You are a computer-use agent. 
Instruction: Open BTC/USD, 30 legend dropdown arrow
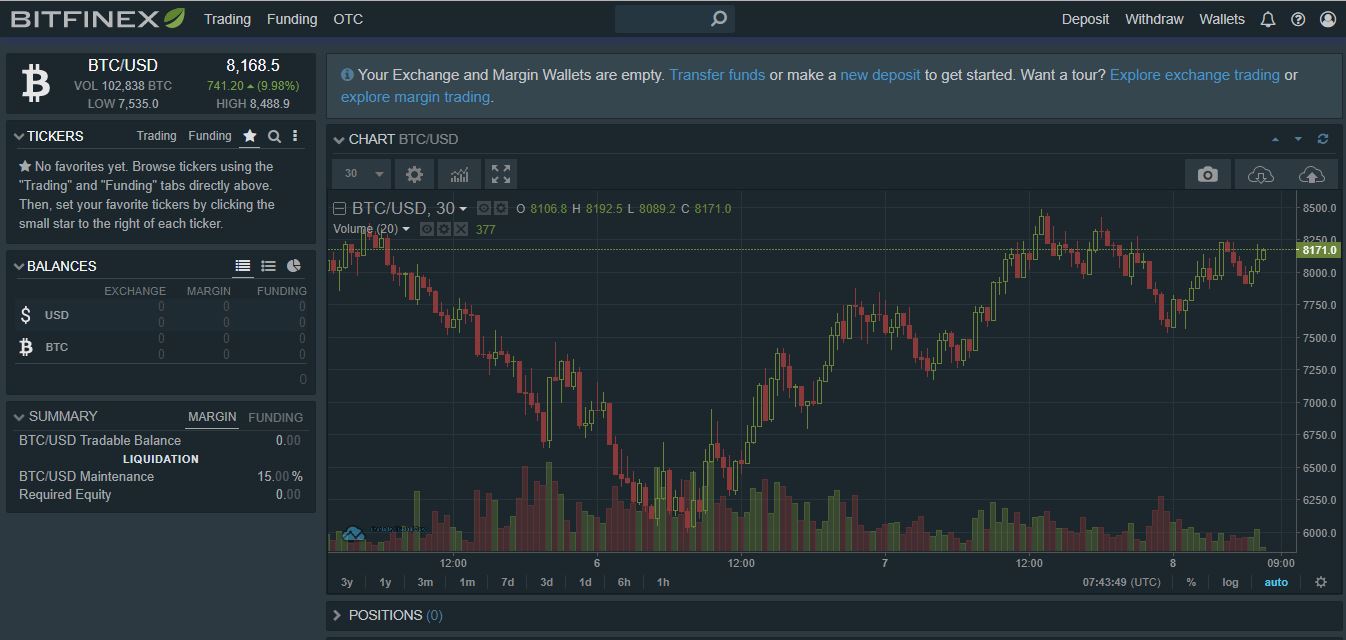point(463,209)
